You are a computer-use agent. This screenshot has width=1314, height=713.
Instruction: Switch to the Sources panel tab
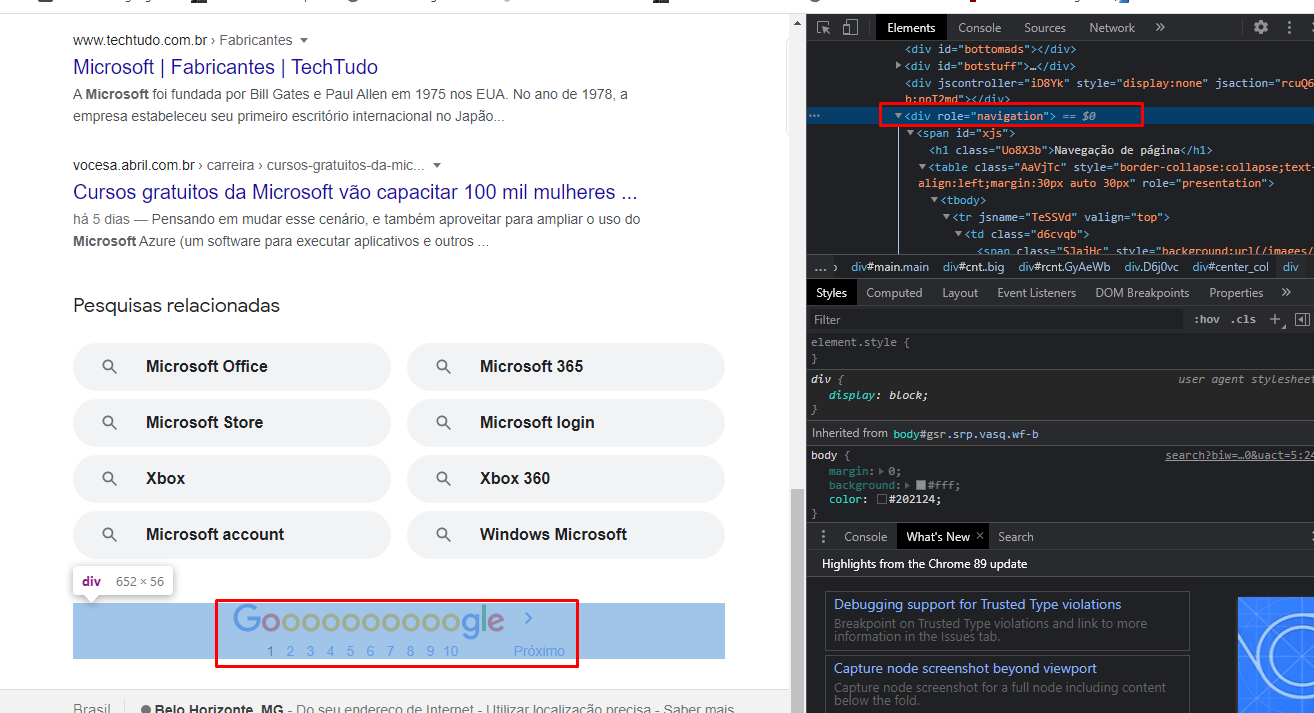pos(1045,28)
